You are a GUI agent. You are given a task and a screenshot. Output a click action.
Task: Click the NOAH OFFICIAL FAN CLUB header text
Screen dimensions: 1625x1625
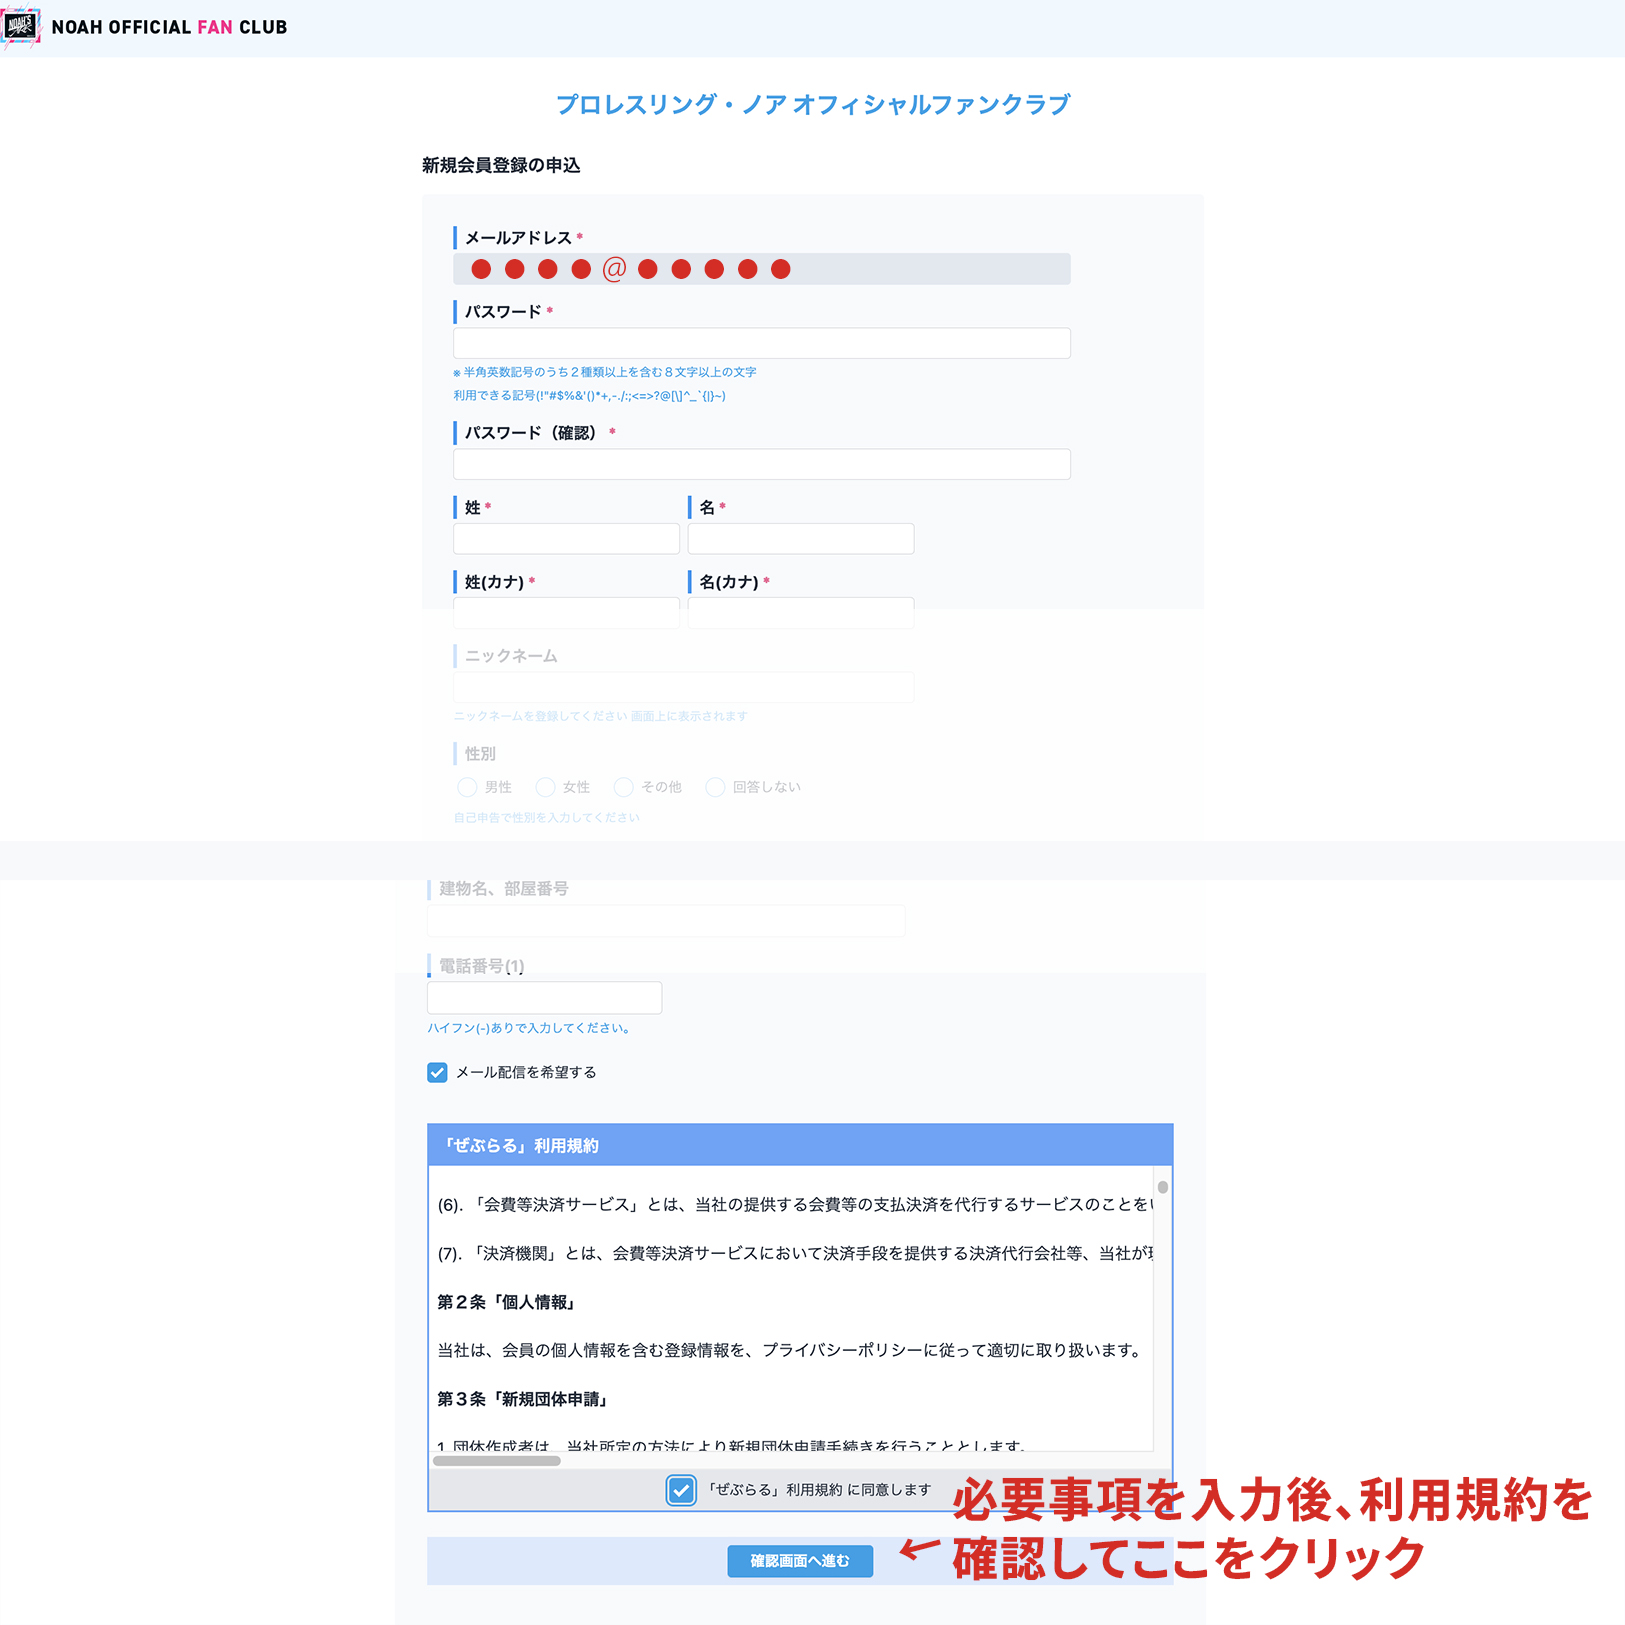[169, 27]
